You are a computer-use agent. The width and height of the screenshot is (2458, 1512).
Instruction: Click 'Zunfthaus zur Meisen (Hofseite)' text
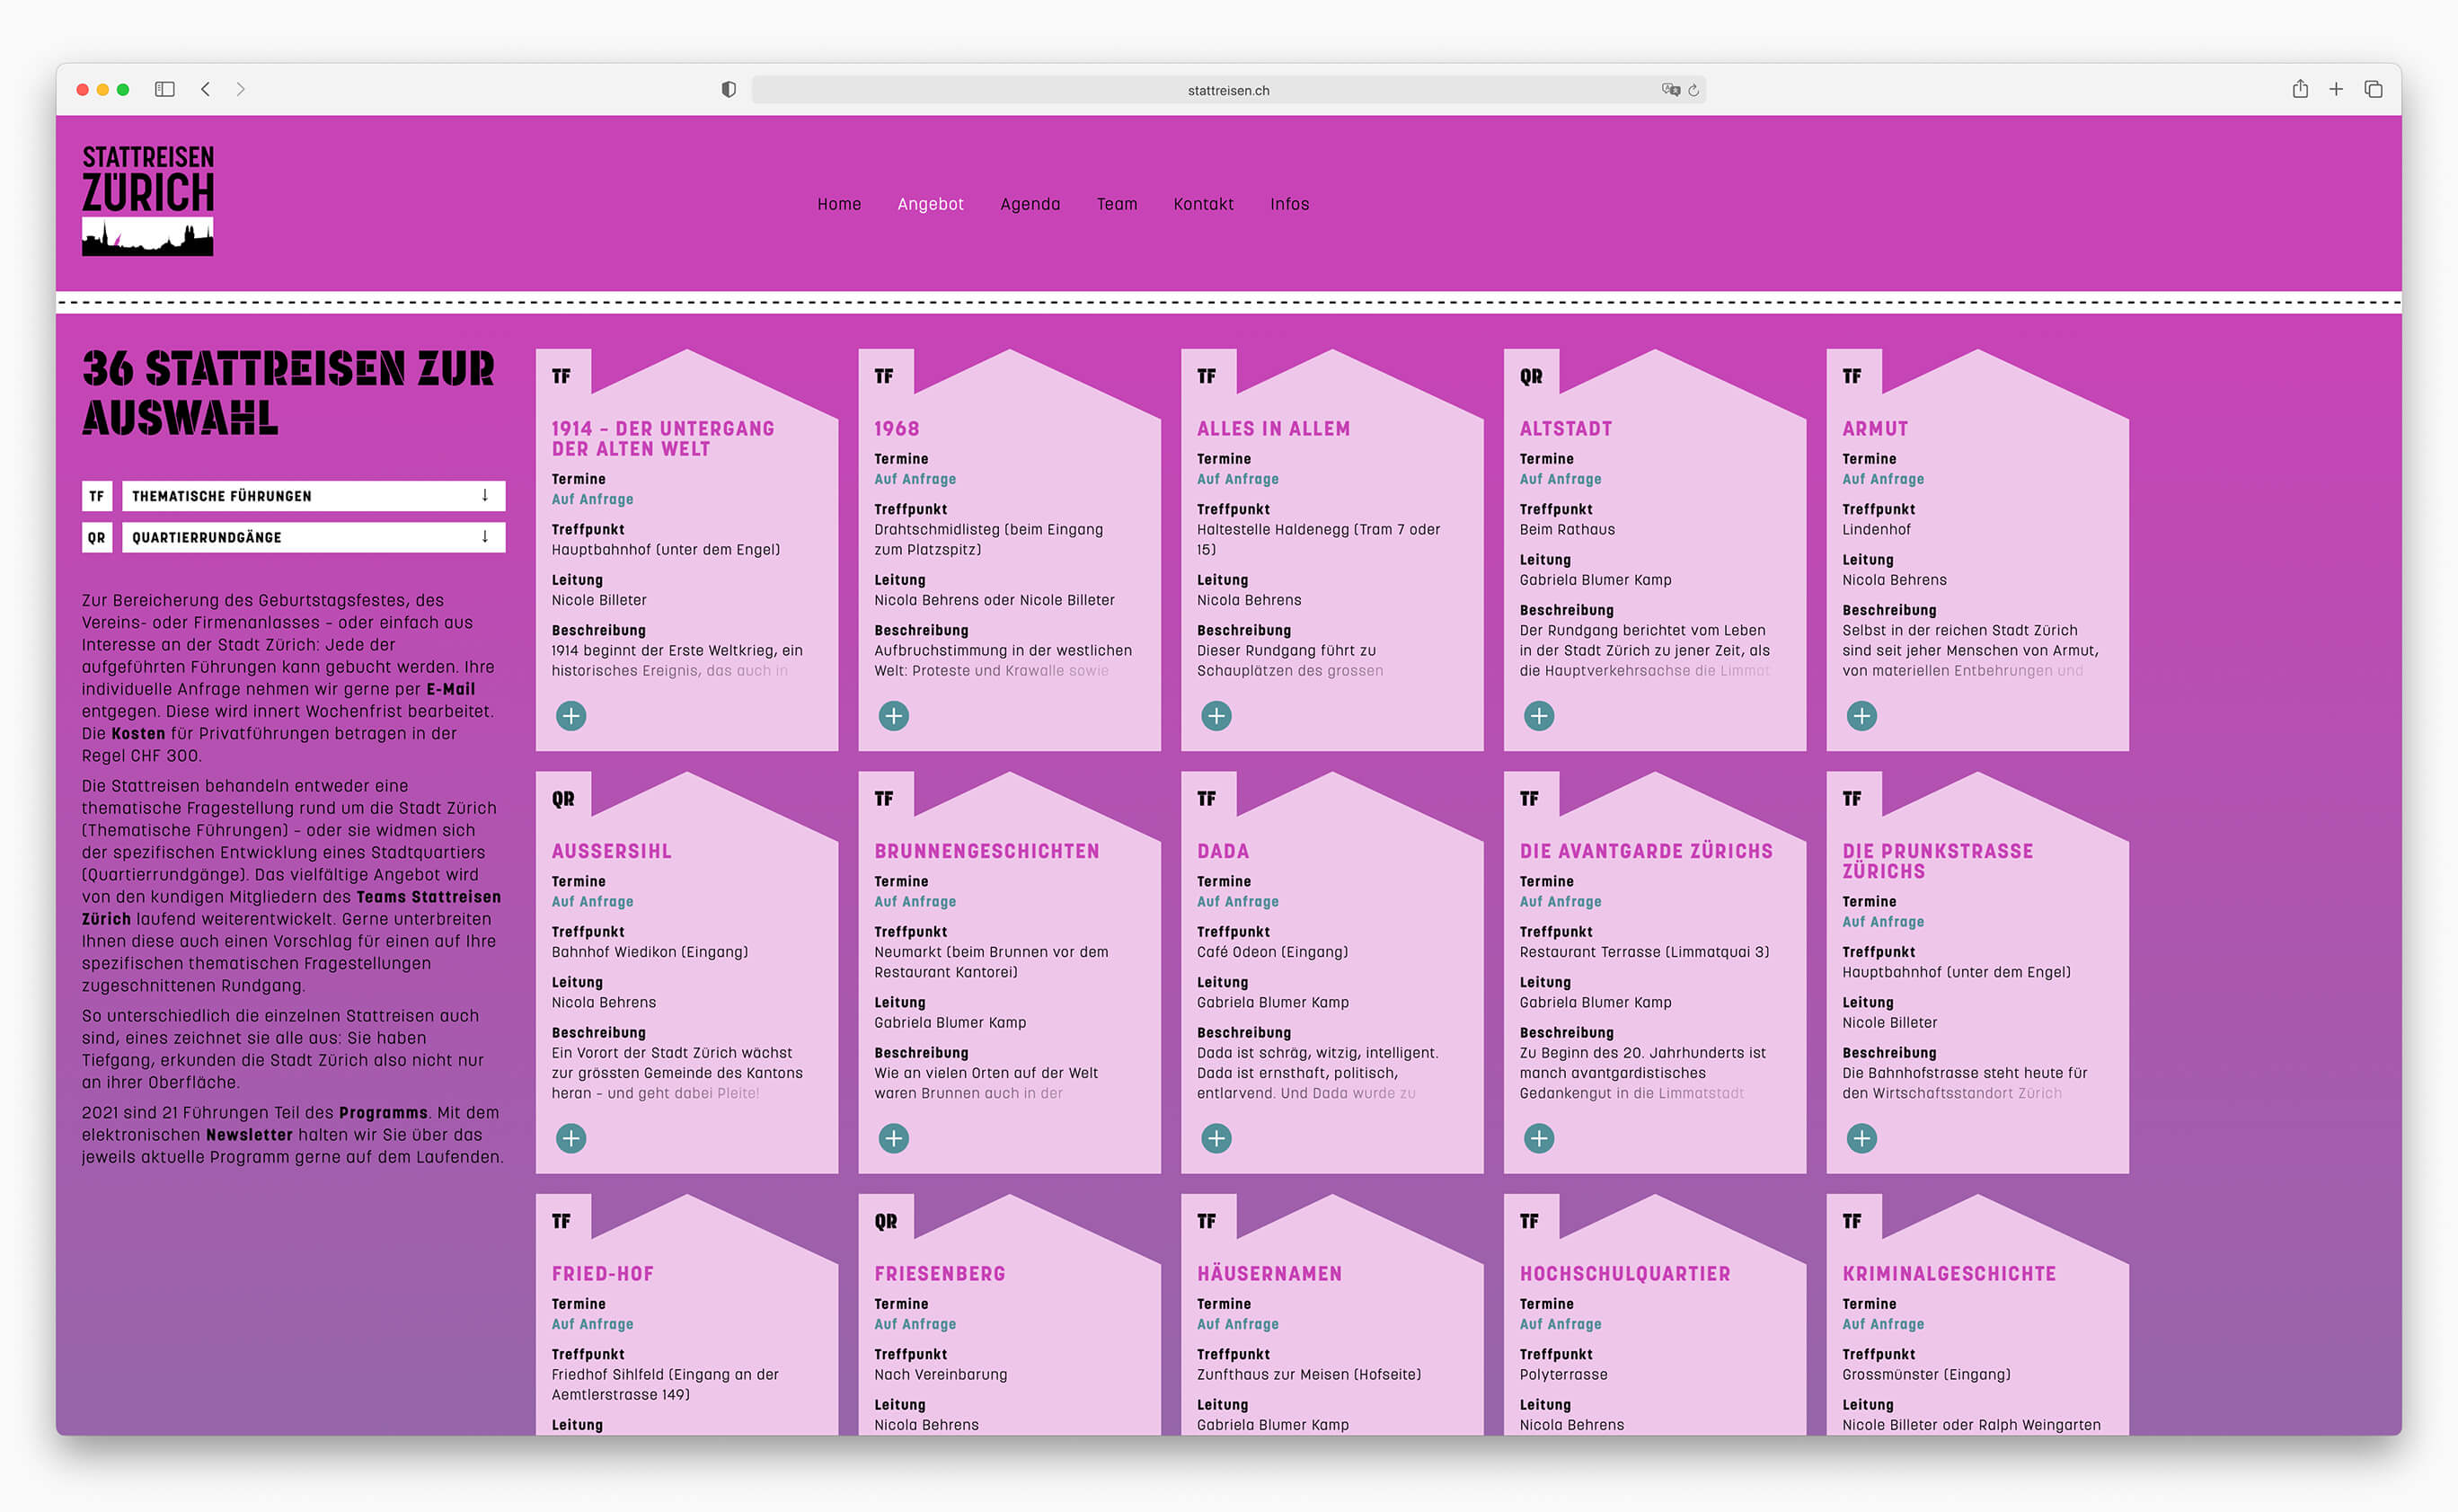(x=1309, y=1375)
